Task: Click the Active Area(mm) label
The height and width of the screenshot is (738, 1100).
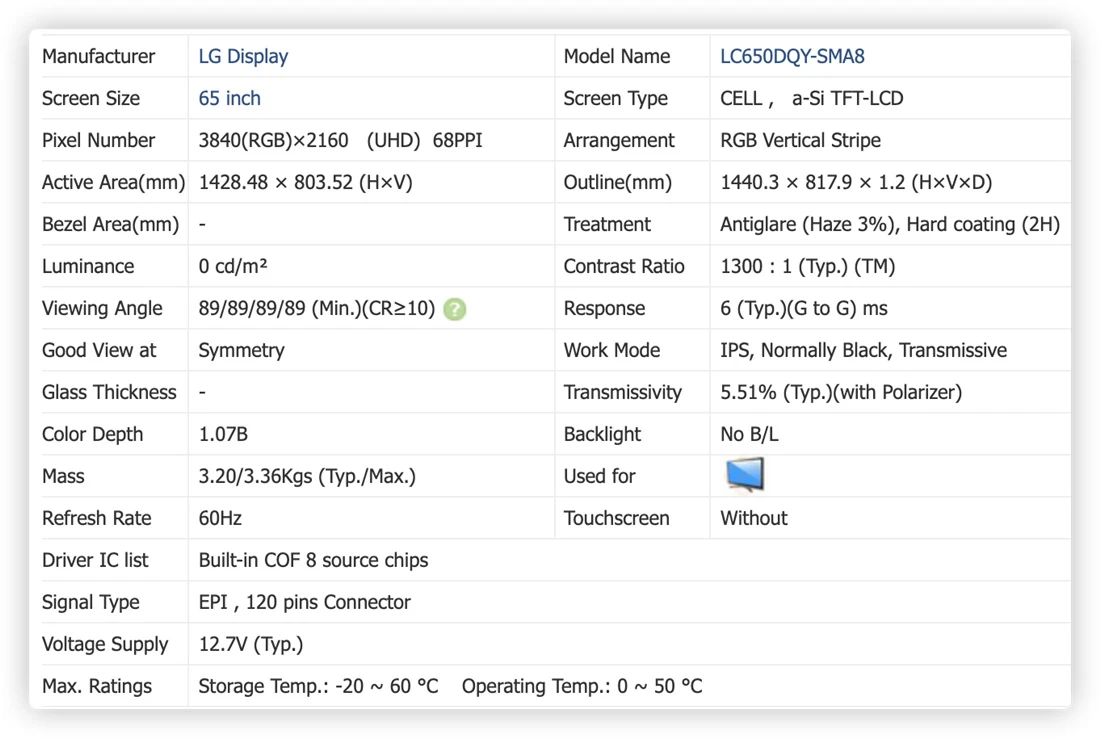Action: pos(114,182)
